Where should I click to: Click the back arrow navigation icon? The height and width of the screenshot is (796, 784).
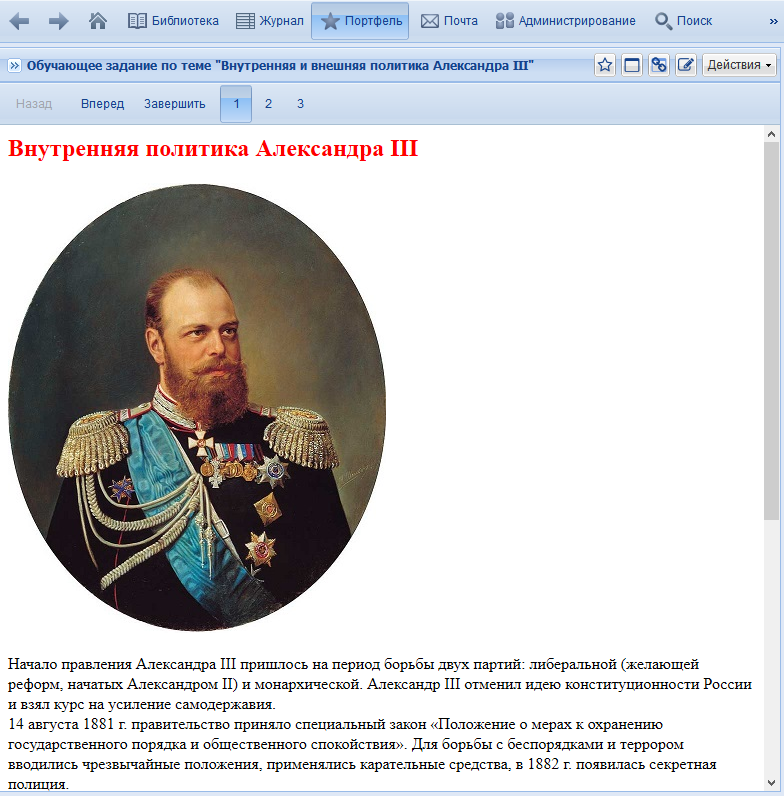click(x=19, y=21)
